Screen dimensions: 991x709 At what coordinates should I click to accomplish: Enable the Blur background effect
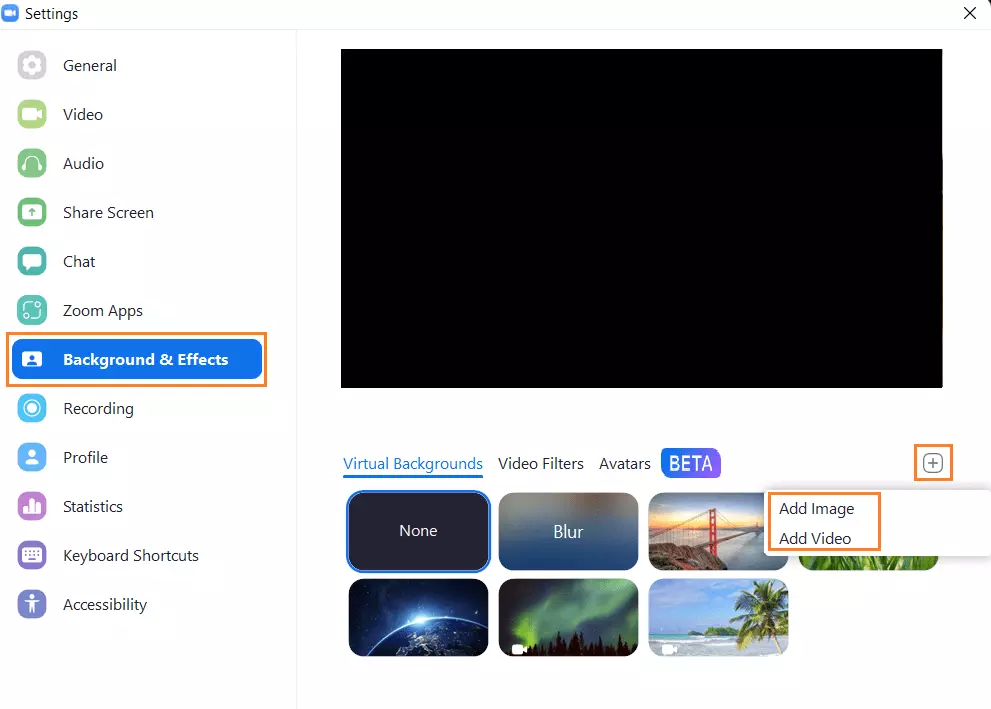[568, 531]
